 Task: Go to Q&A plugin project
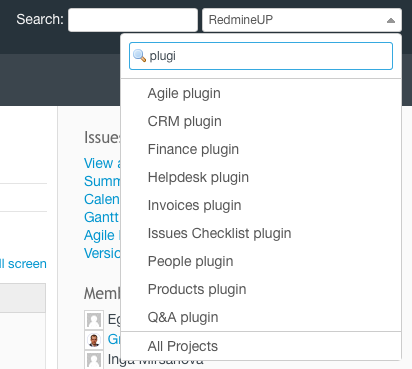click(x=261, y=317)
